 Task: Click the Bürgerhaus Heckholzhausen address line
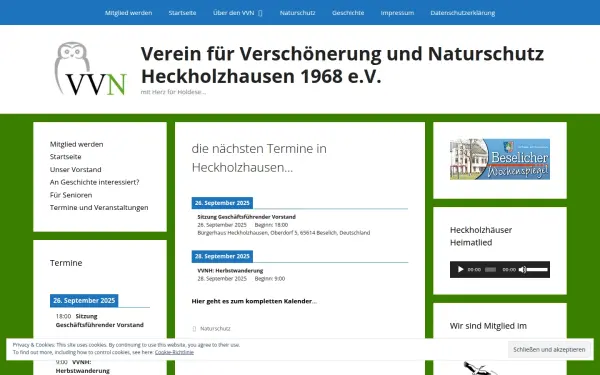(x=284, y=232)
